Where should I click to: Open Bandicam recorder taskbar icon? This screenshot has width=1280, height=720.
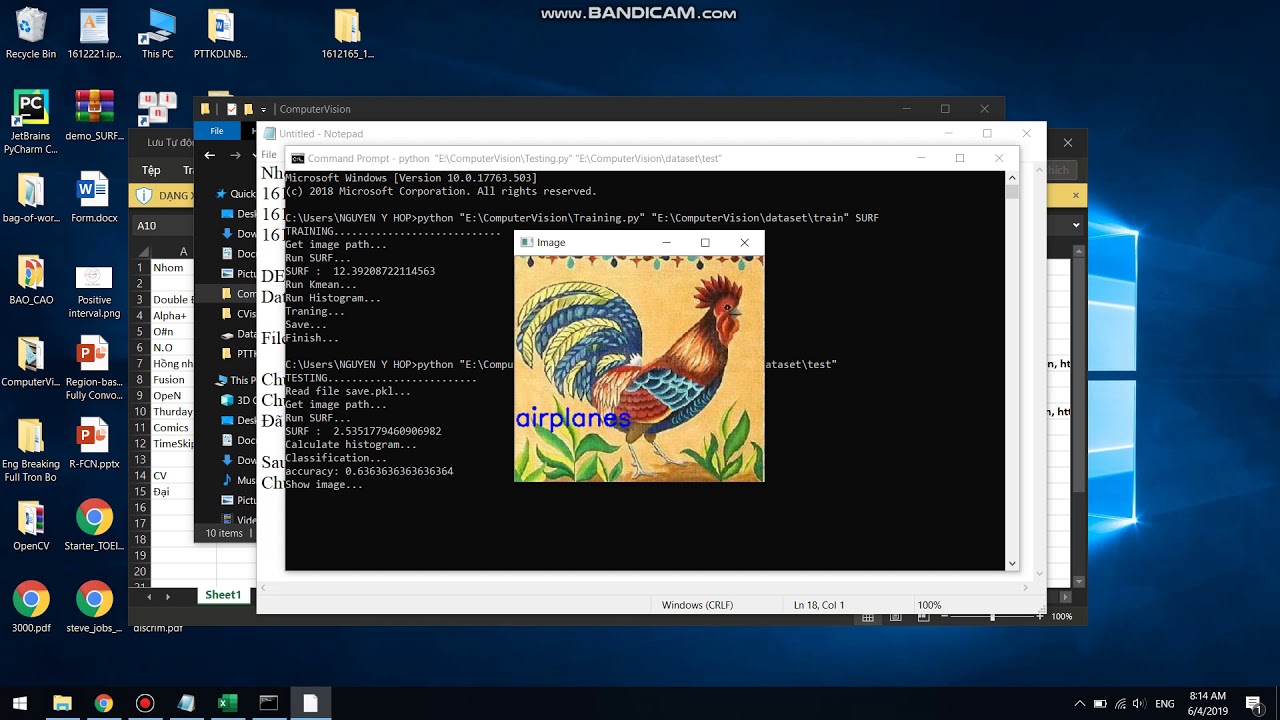click(x=145, y=703)
